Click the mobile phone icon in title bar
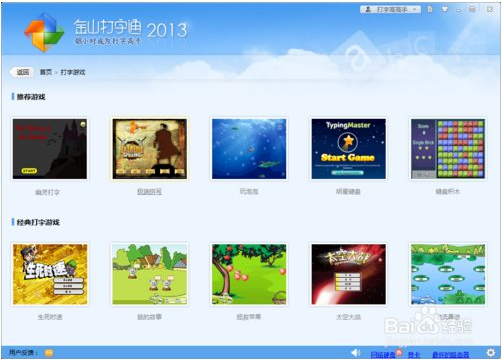The image size is (502, 360). [x=430, y=9]
